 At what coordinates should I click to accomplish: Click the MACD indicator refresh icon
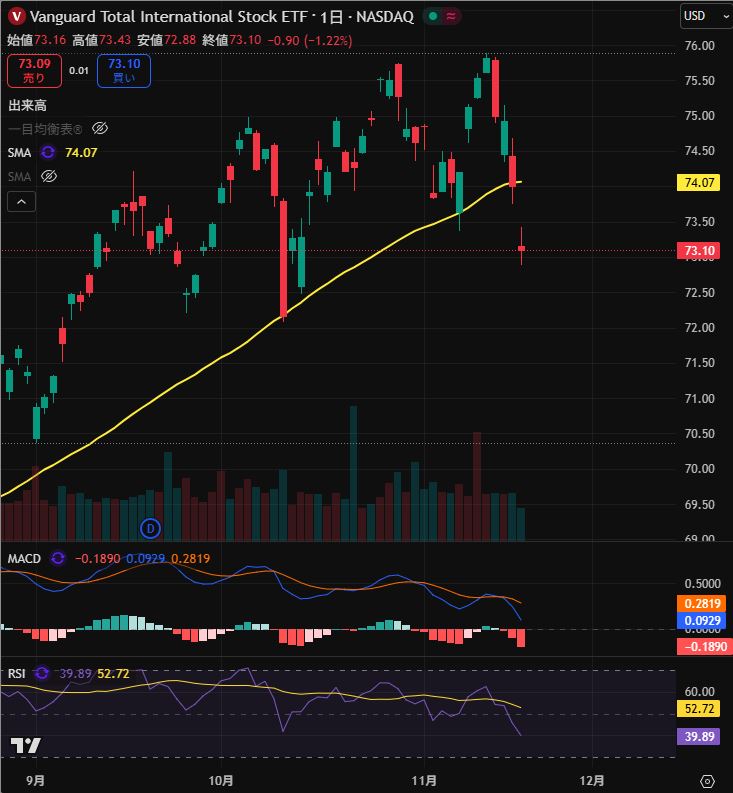pos(58,558)
